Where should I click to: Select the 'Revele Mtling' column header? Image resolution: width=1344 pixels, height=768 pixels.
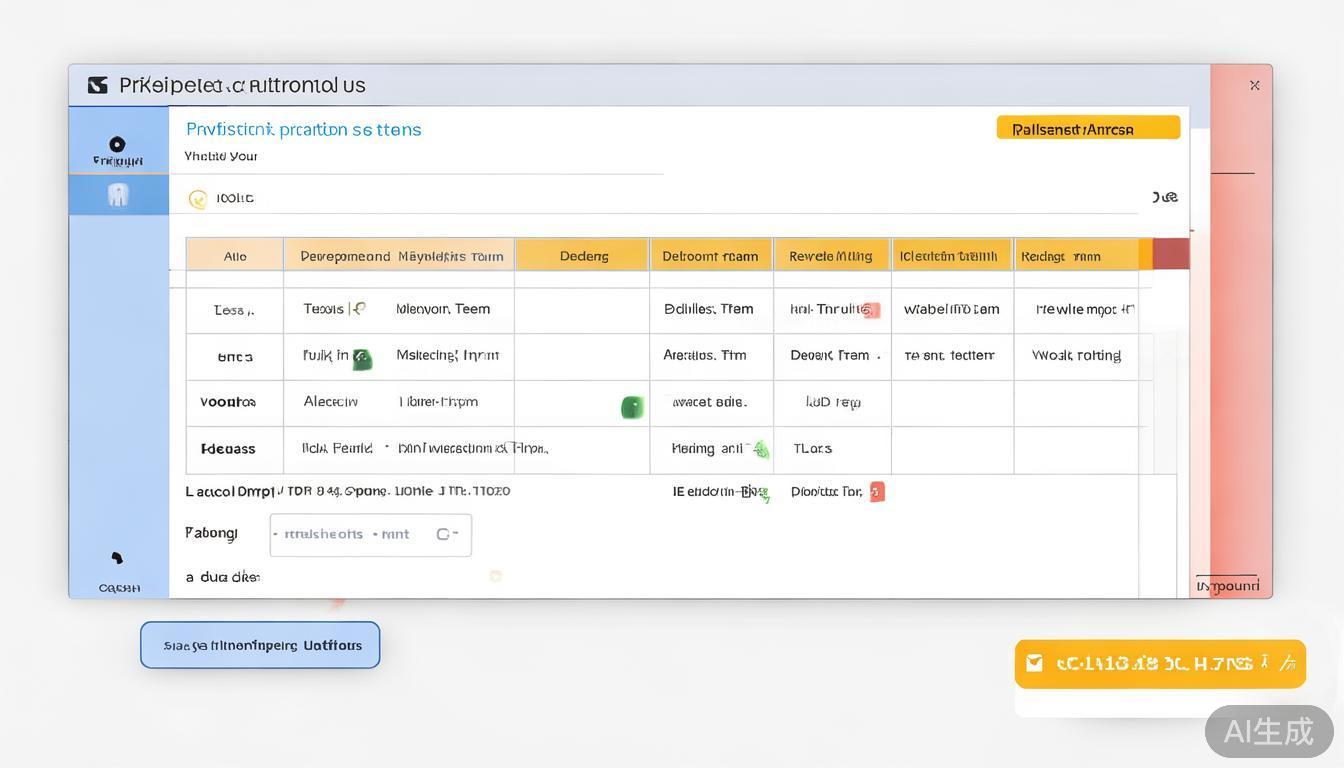(x=831, y=256)
